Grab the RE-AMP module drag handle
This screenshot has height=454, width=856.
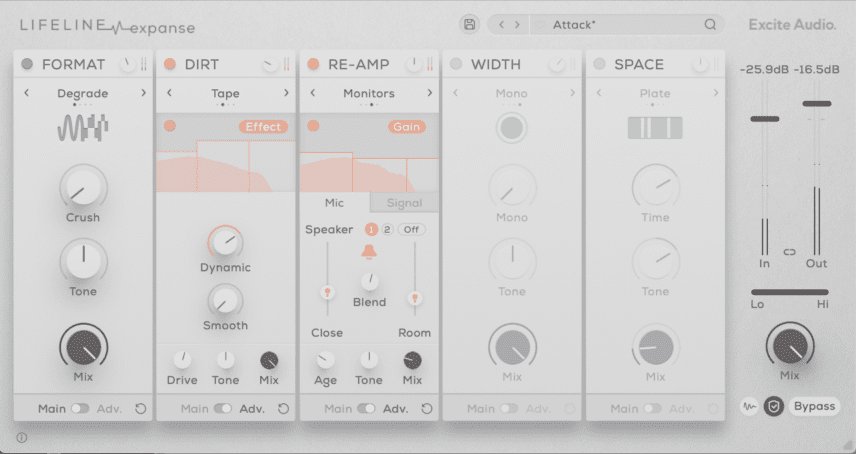click(x=430, y=64)
